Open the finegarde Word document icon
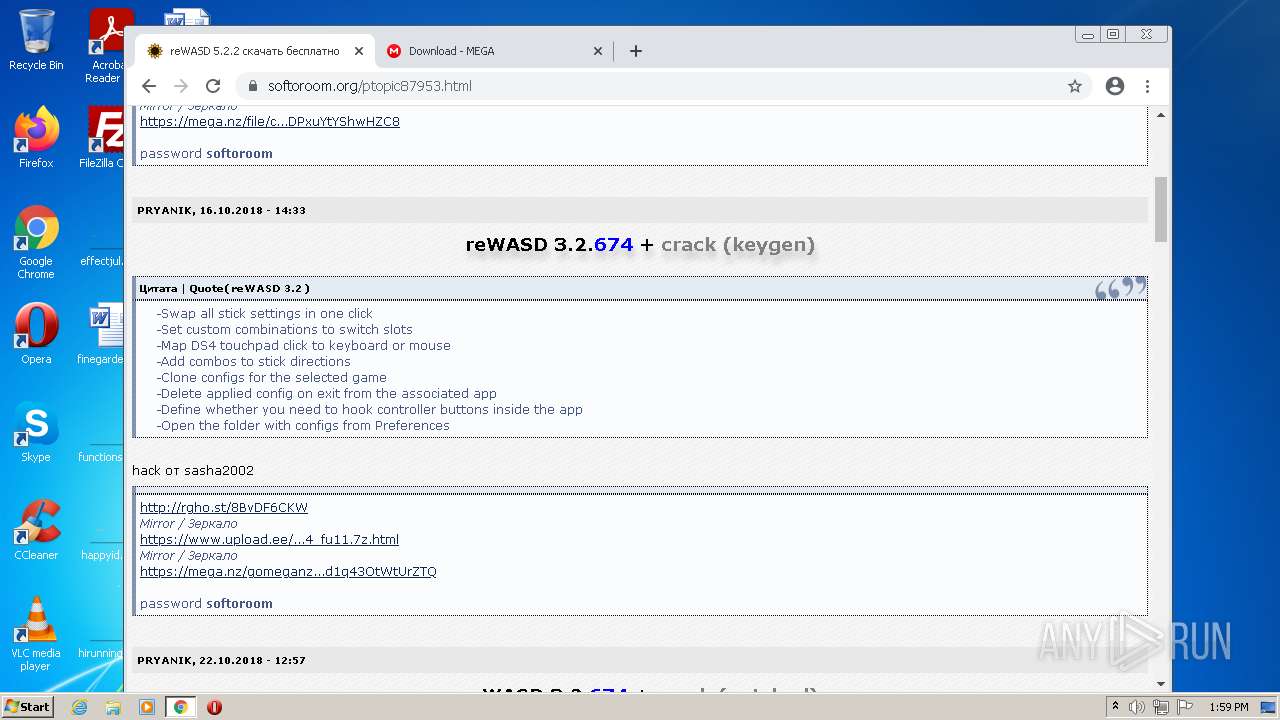Screen dimensions: 1280x720 [x=102, y=333]
